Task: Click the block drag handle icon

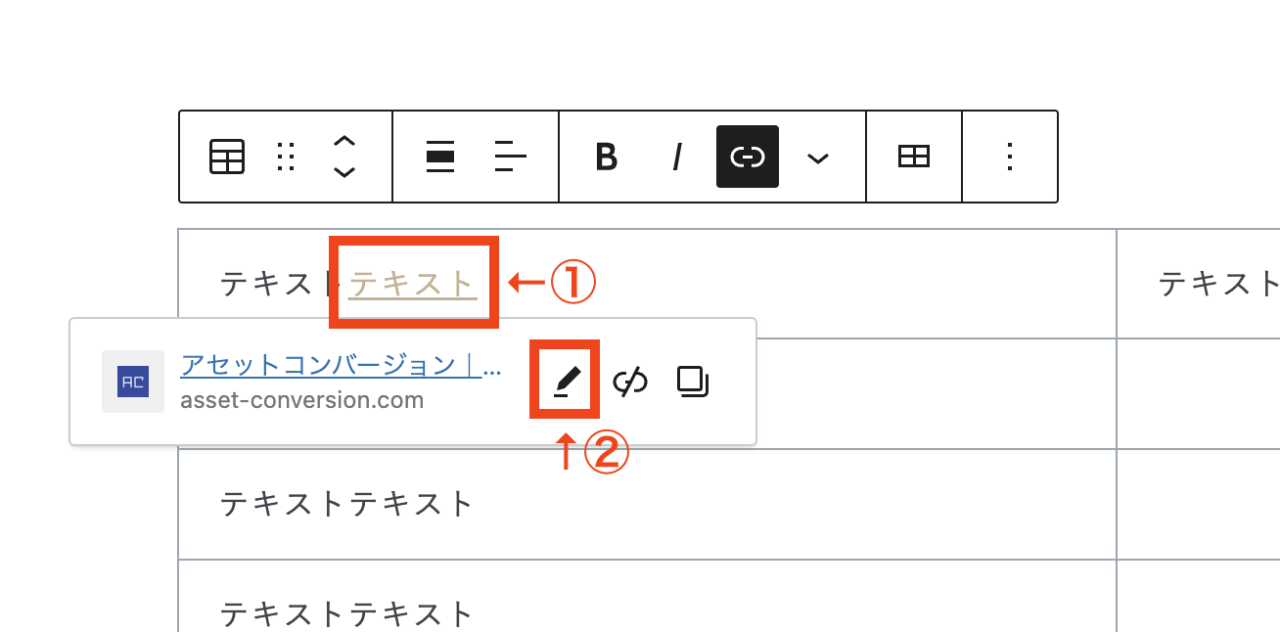Action: coord(286,157)
